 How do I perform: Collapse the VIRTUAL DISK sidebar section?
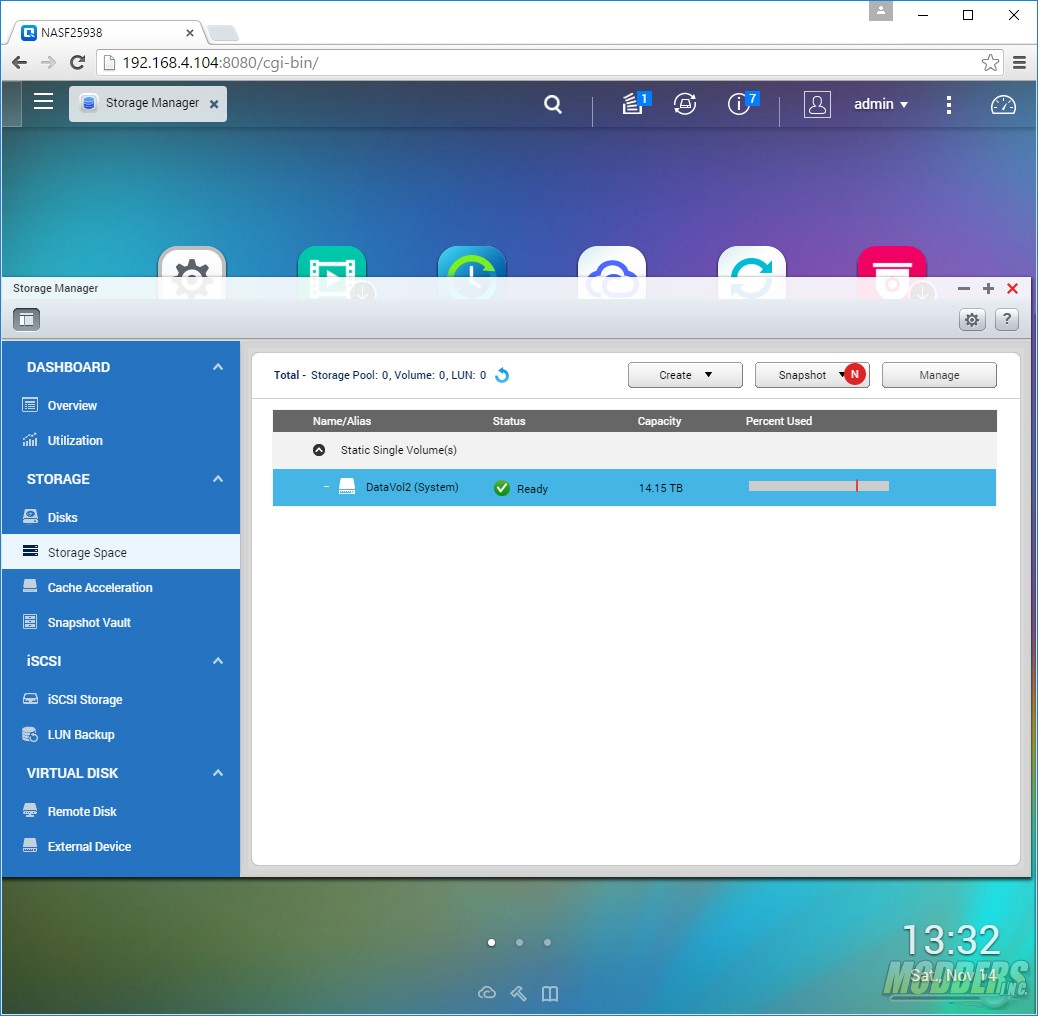point(218,772)
